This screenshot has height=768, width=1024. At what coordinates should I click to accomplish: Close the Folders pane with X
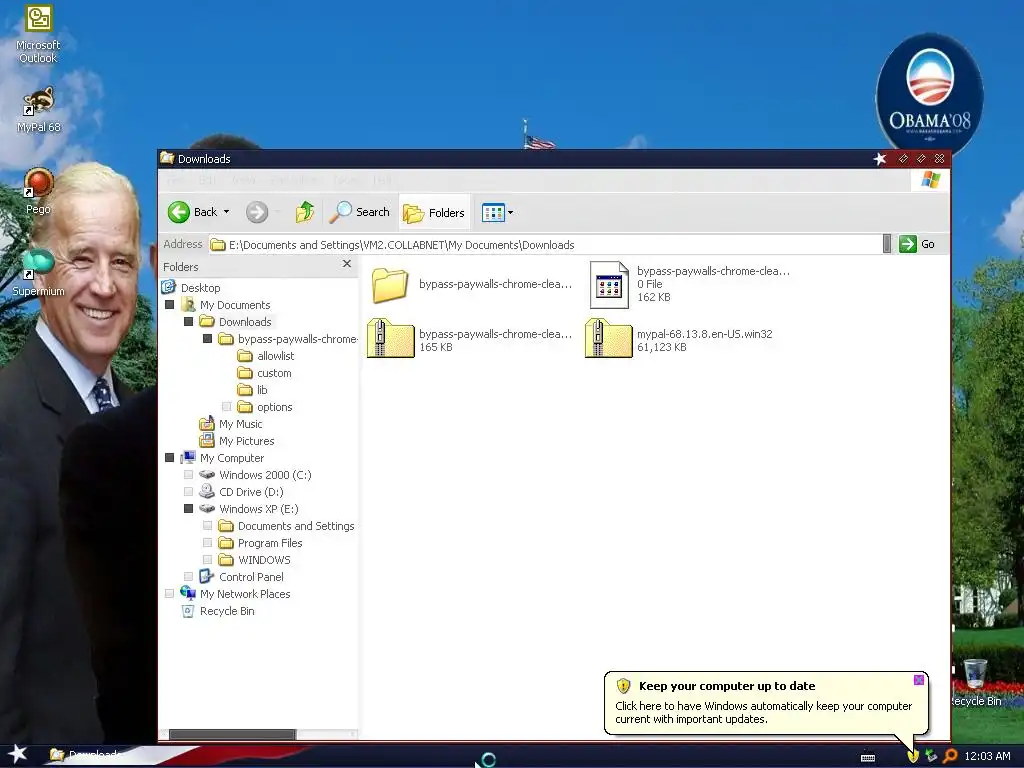(x=347, y=264)
